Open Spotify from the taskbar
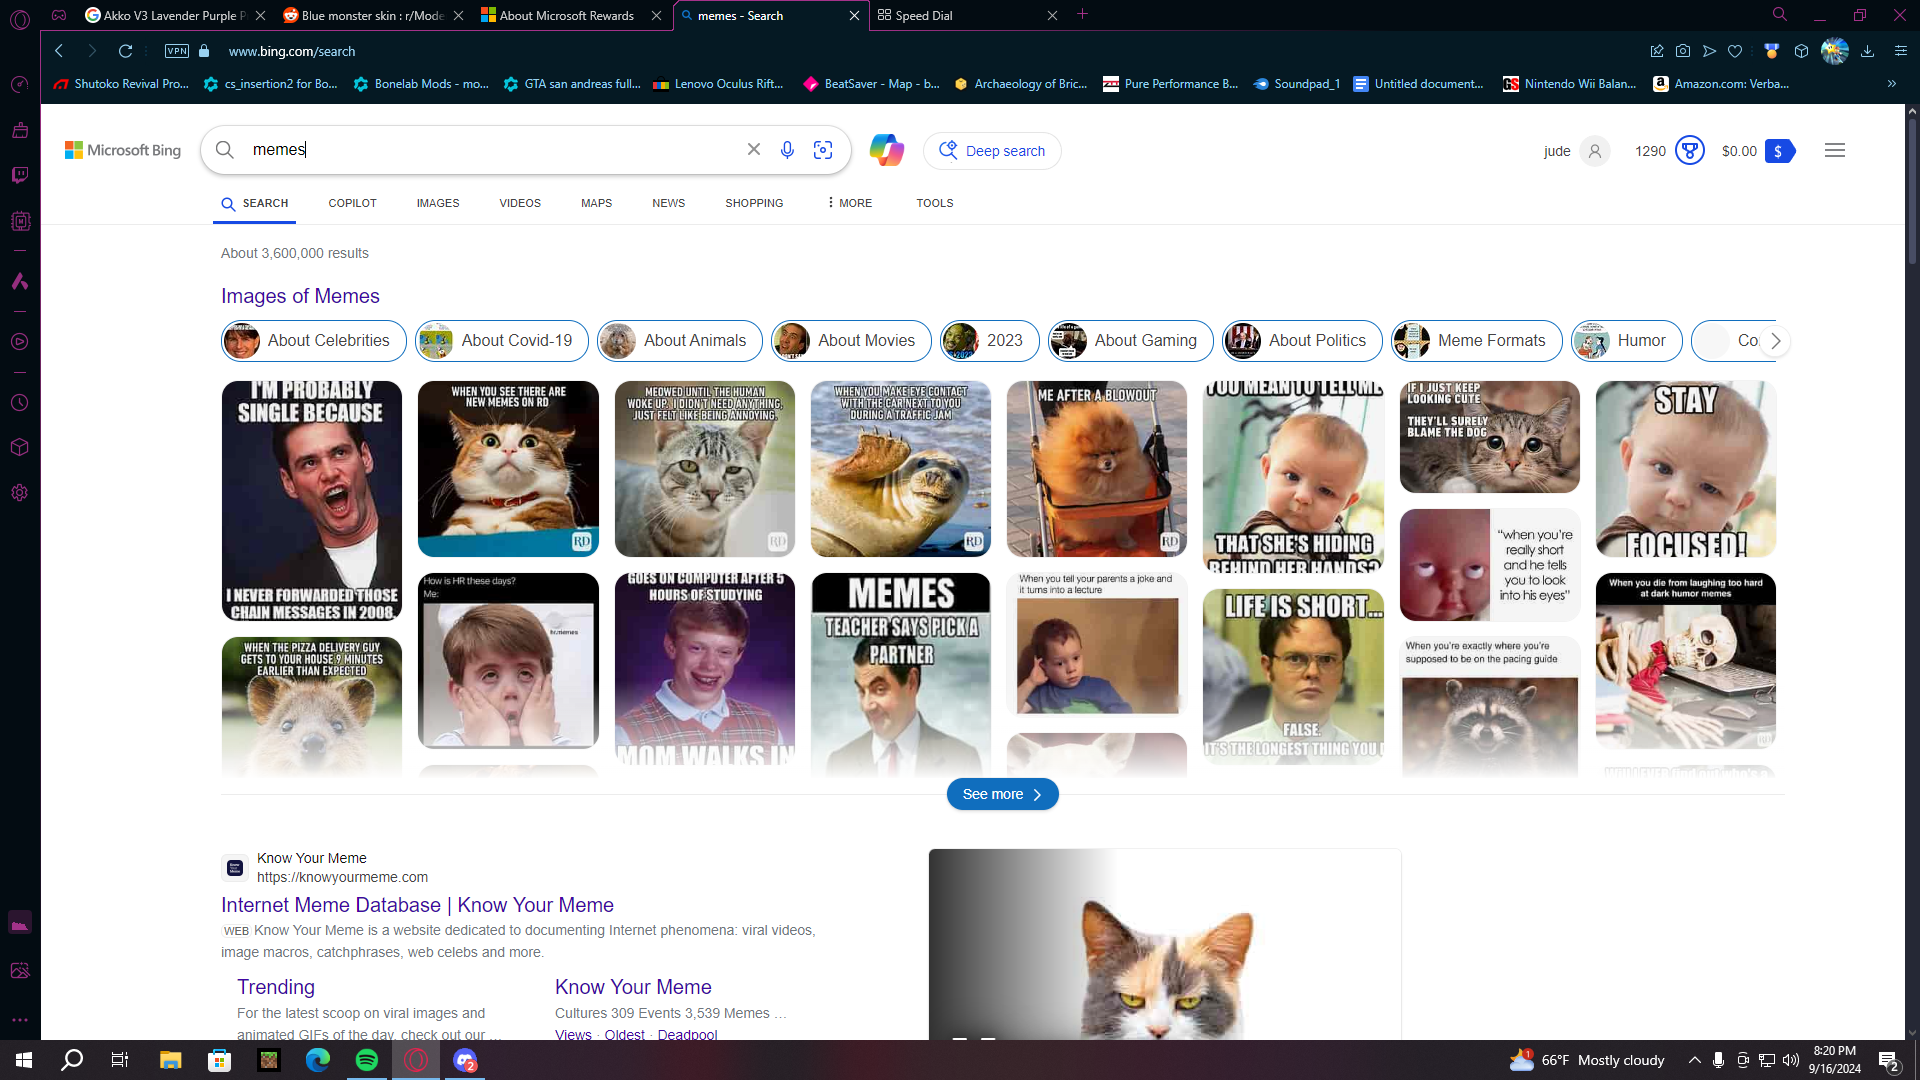 pos(367,1060)
